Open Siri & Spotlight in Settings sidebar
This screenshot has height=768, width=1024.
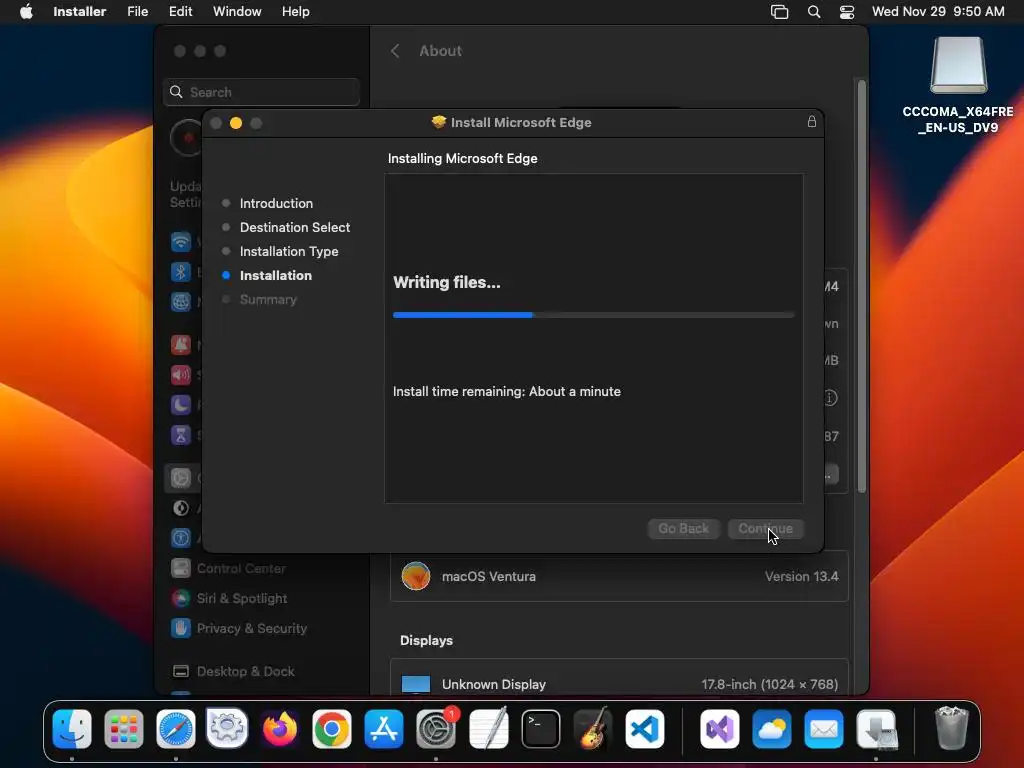[229, 598]
